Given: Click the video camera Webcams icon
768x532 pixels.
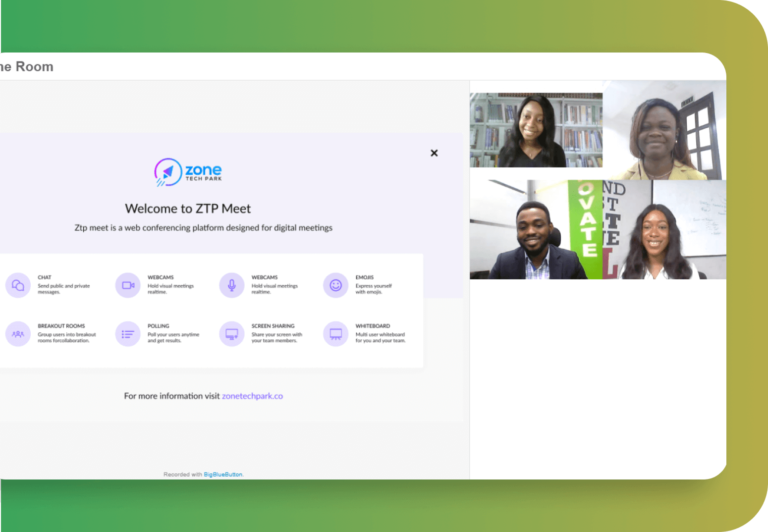Looking at the screenshot, I should [x=128, y=285].
